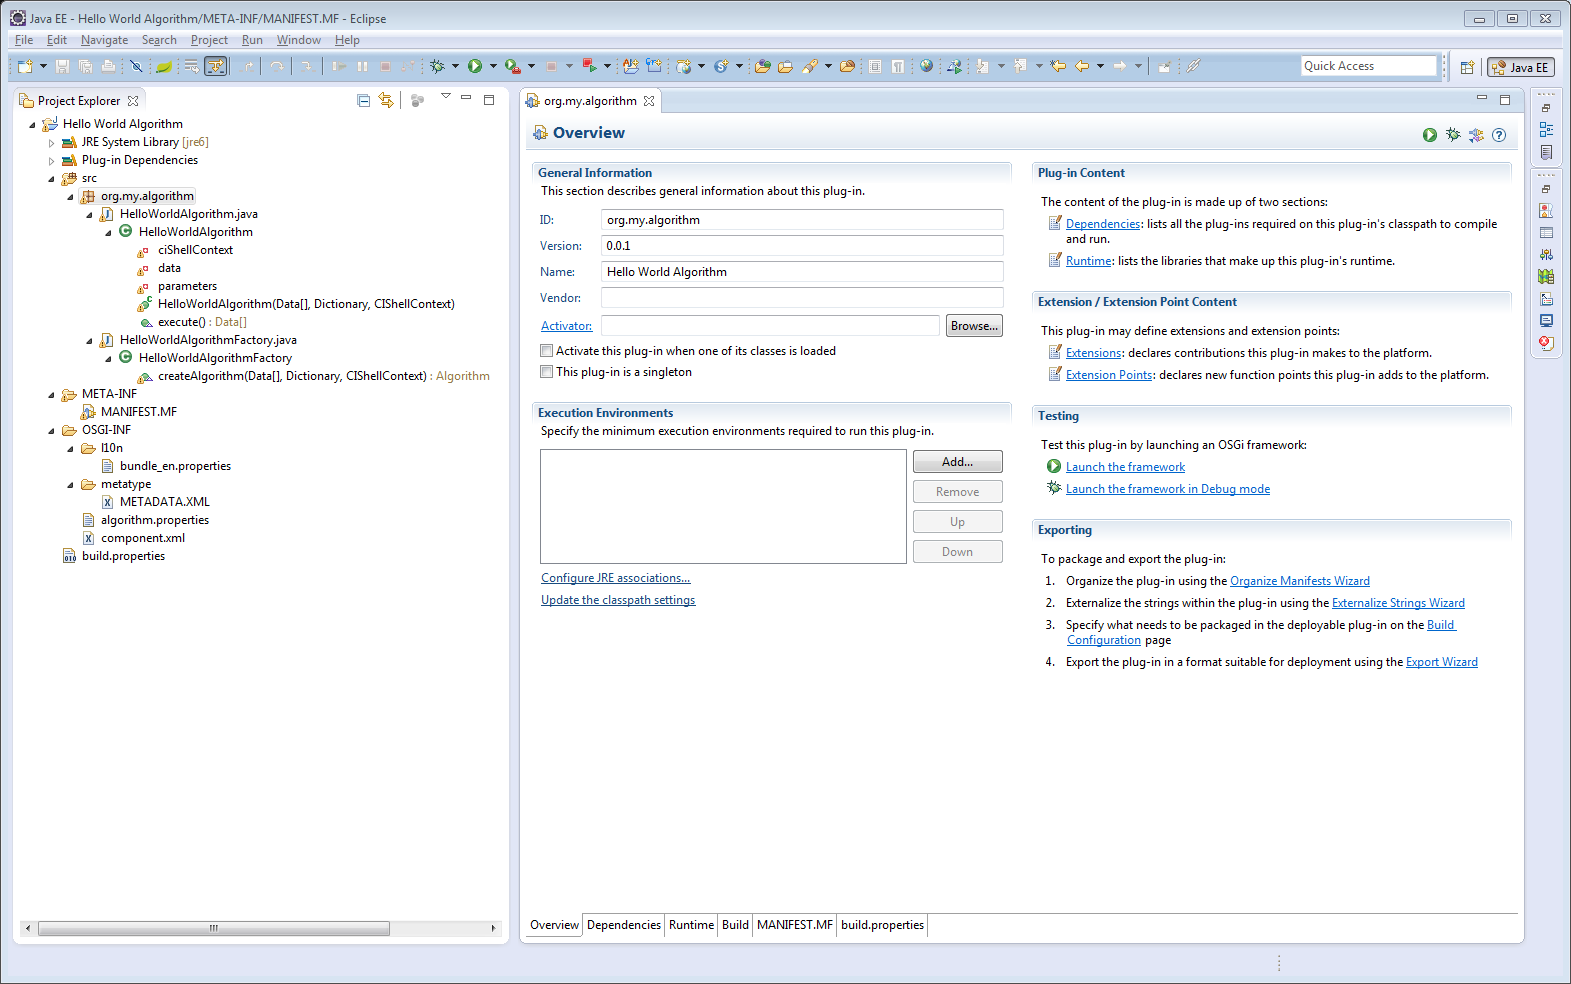The image size is (1571, 984).
Task: Click Add button for Execution Environments
Action: click(957, 462)
